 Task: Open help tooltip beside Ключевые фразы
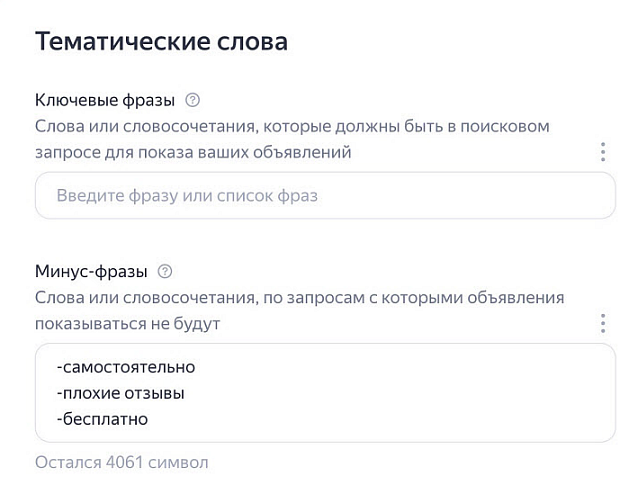click(193, 100)
